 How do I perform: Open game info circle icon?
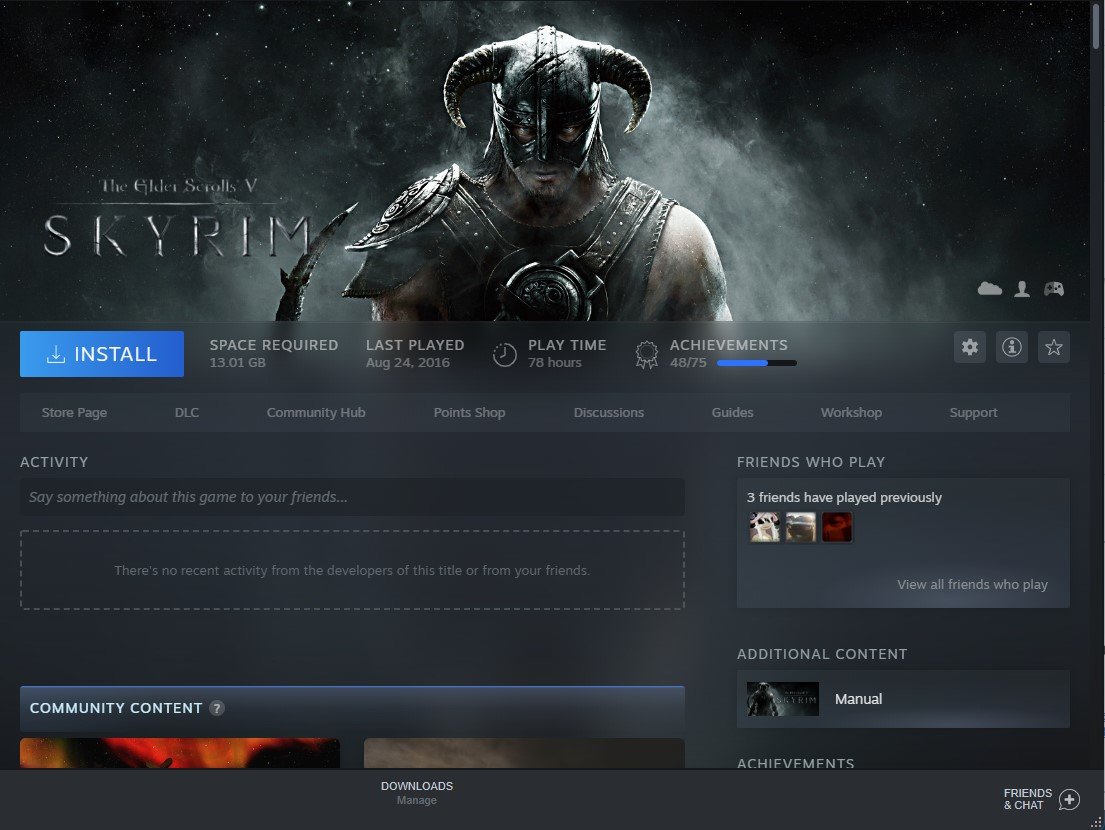point(1012,347)
